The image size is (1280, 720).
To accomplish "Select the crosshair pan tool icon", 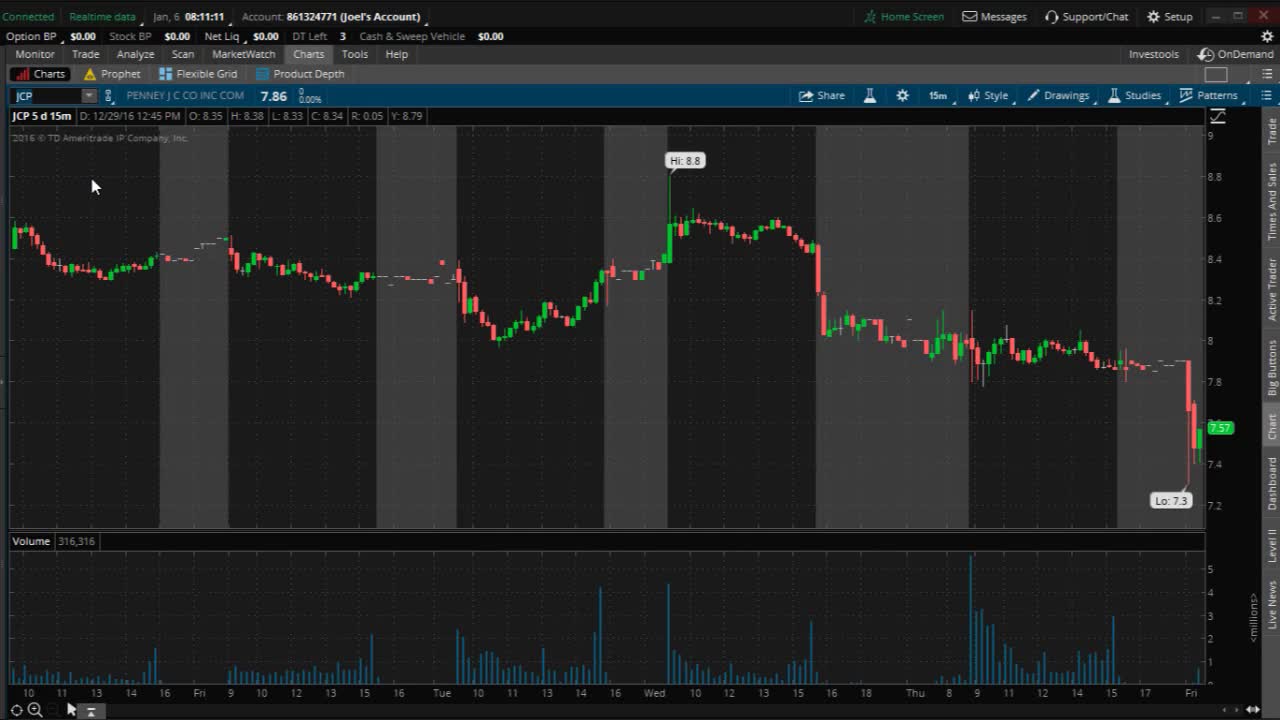I will [x=16, y=710].
